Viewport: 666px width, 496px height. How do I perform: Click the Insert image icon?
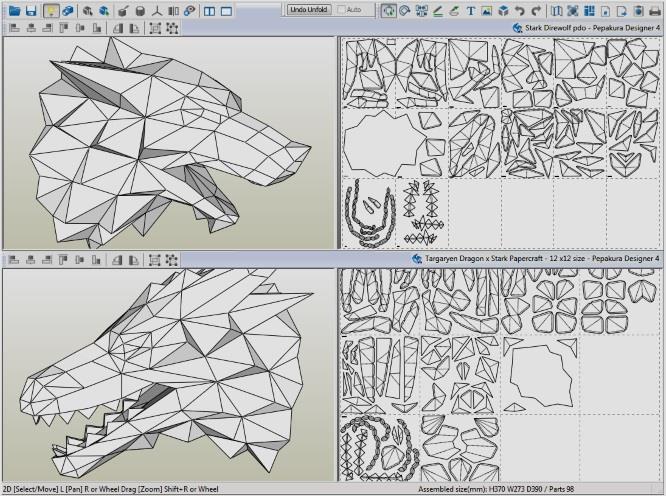[x=487, y=11]
